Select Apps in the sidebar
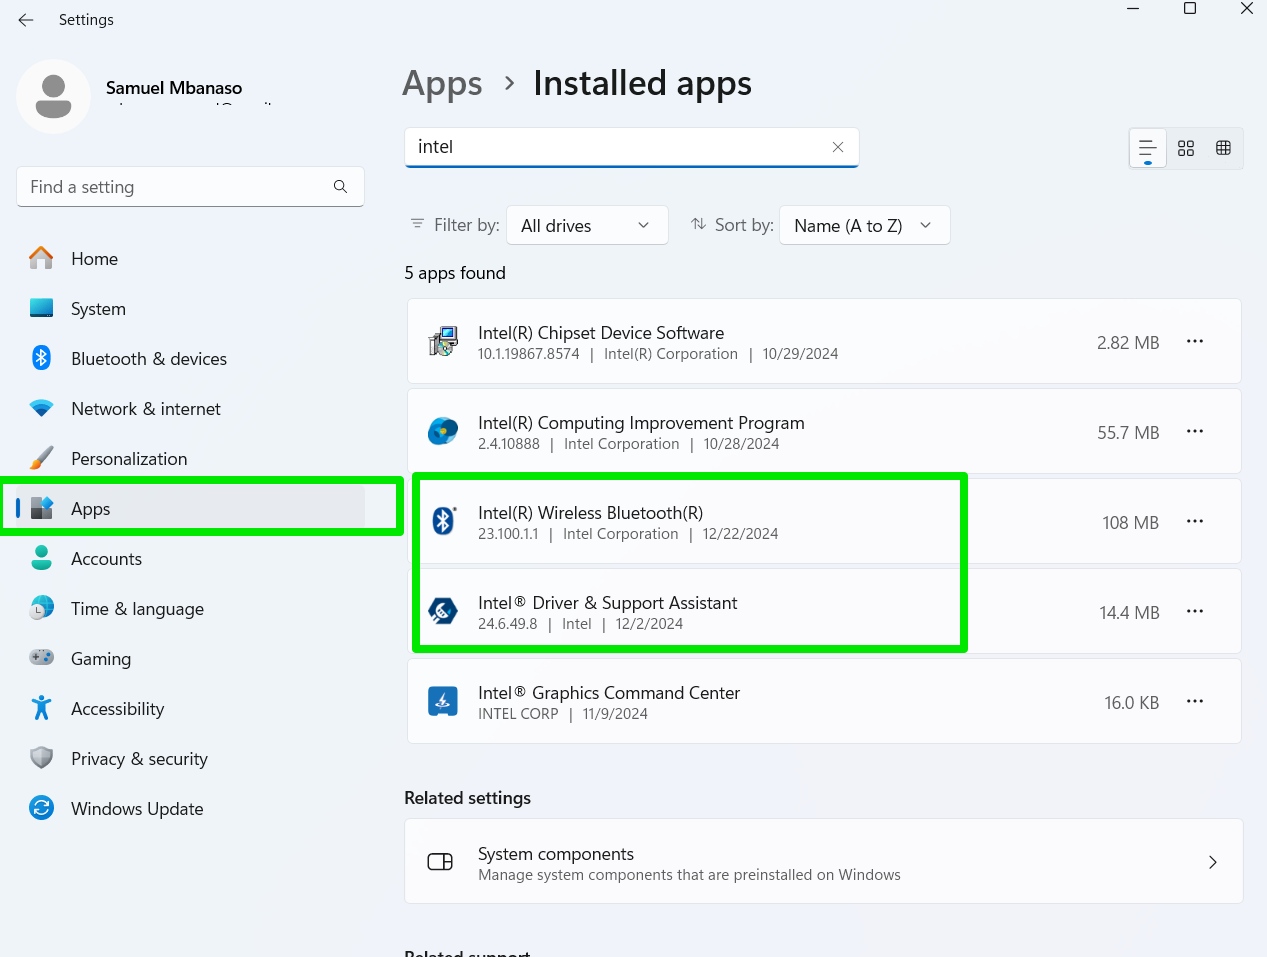 [190, 509]
